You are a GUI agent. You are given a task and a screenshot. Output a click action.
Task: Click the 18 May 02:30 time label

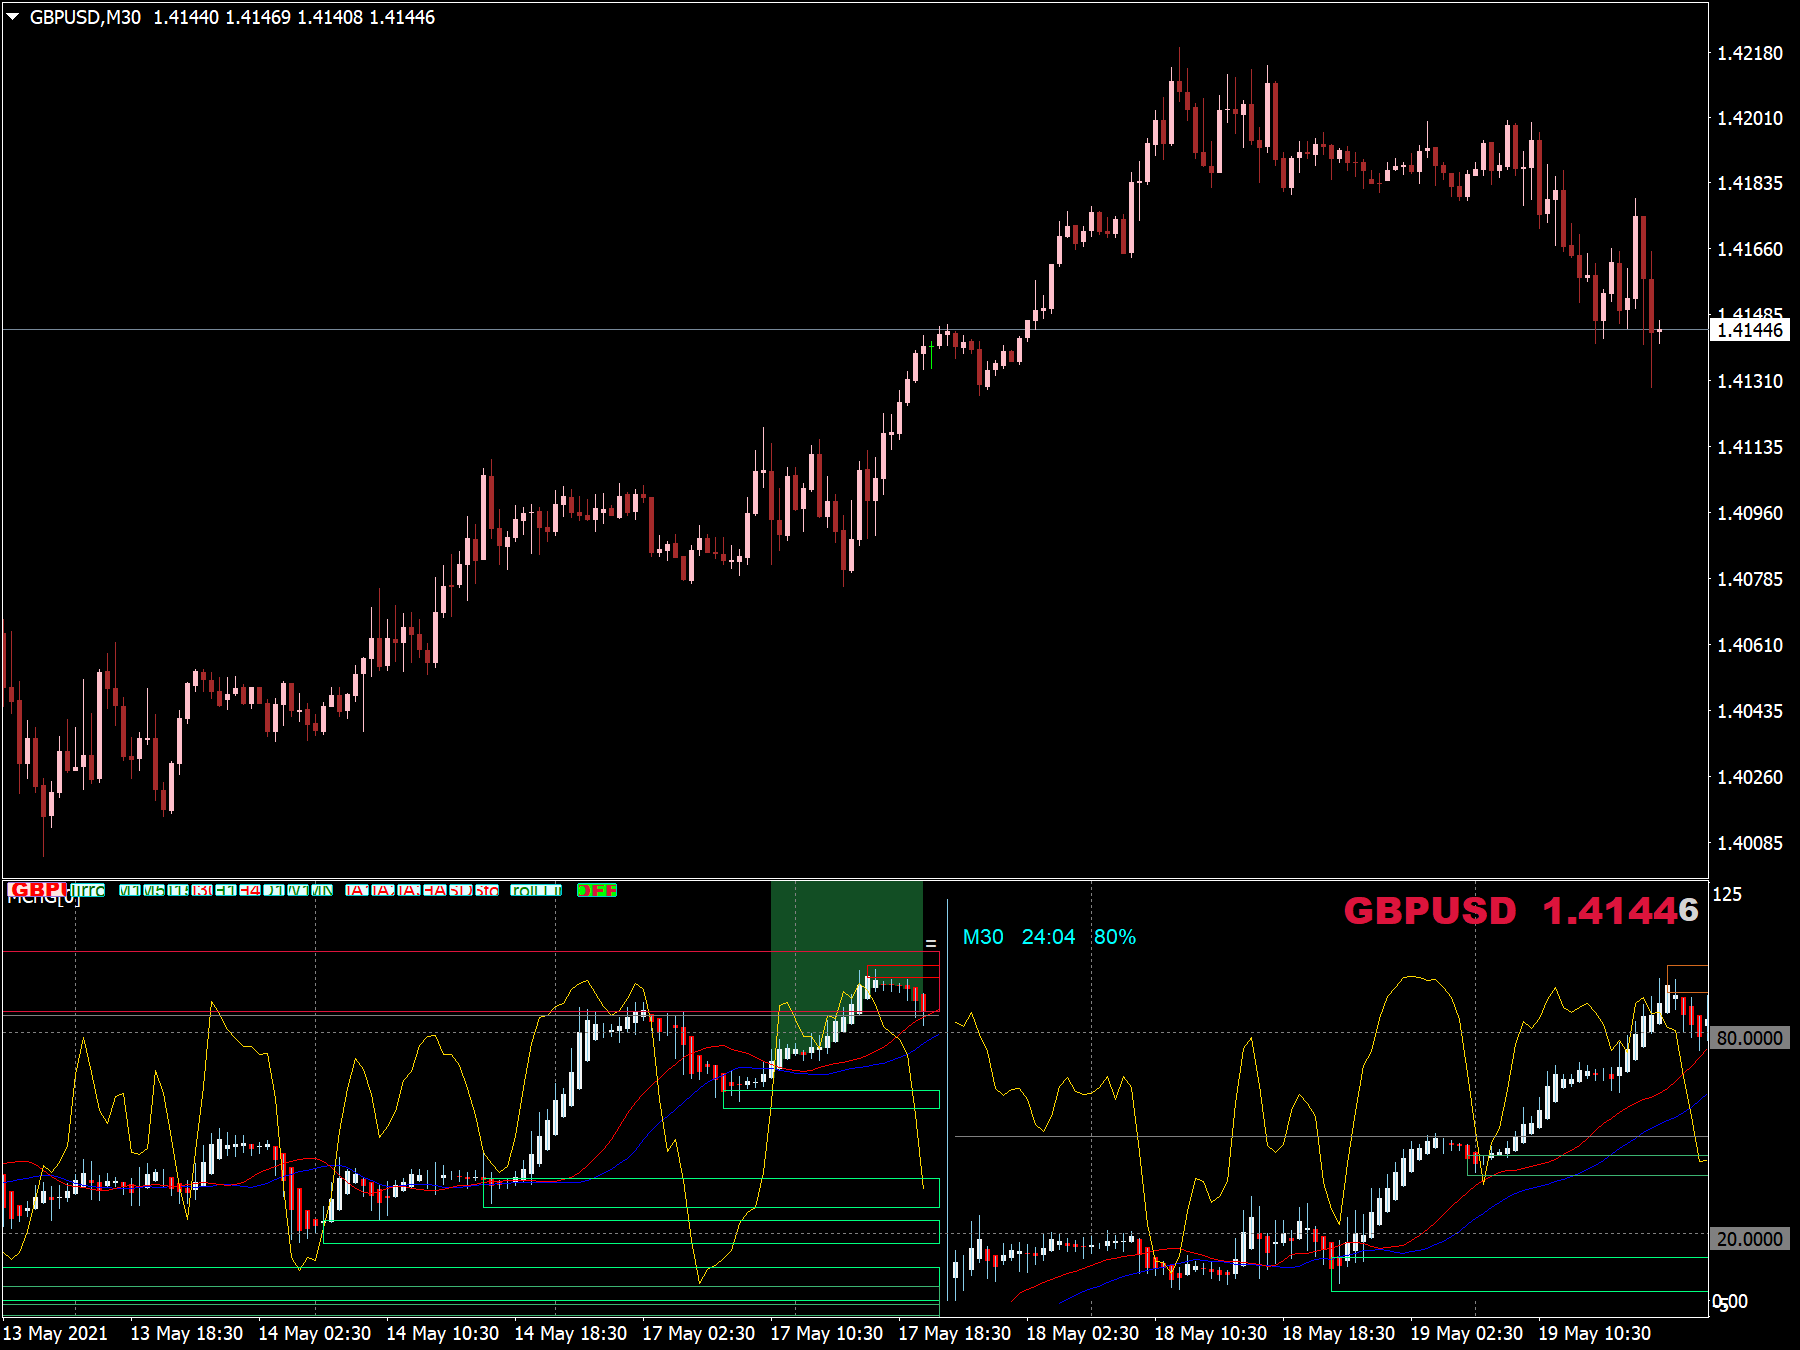[x=1083, y=1333]
